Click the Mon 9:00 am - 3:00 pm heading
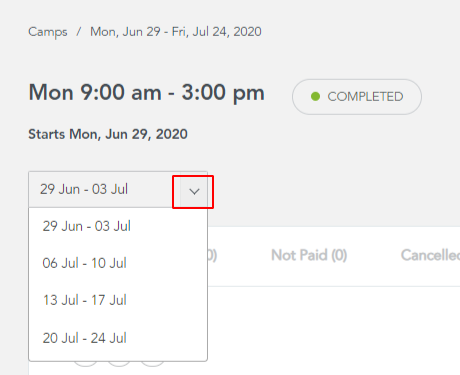This screenshot has height=375, width=460. (147, 93)
